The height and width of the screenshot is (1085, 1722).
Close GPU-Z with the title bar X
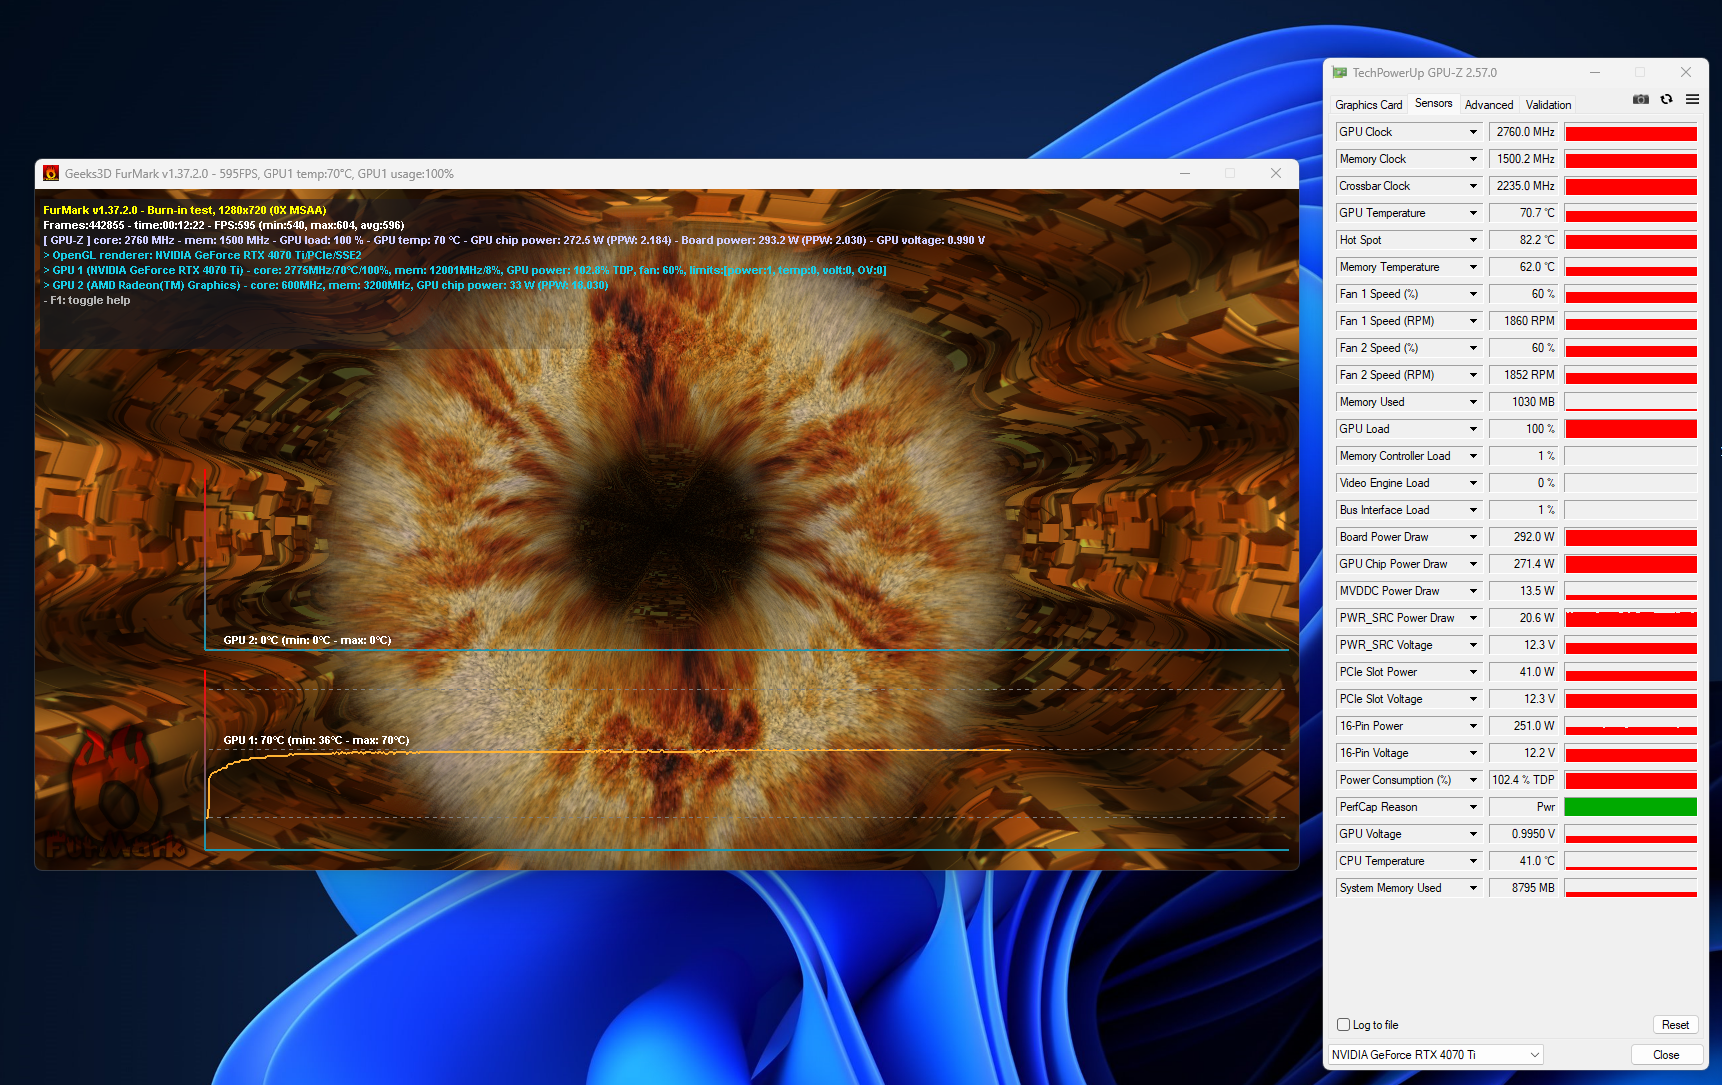(1686, 73)
